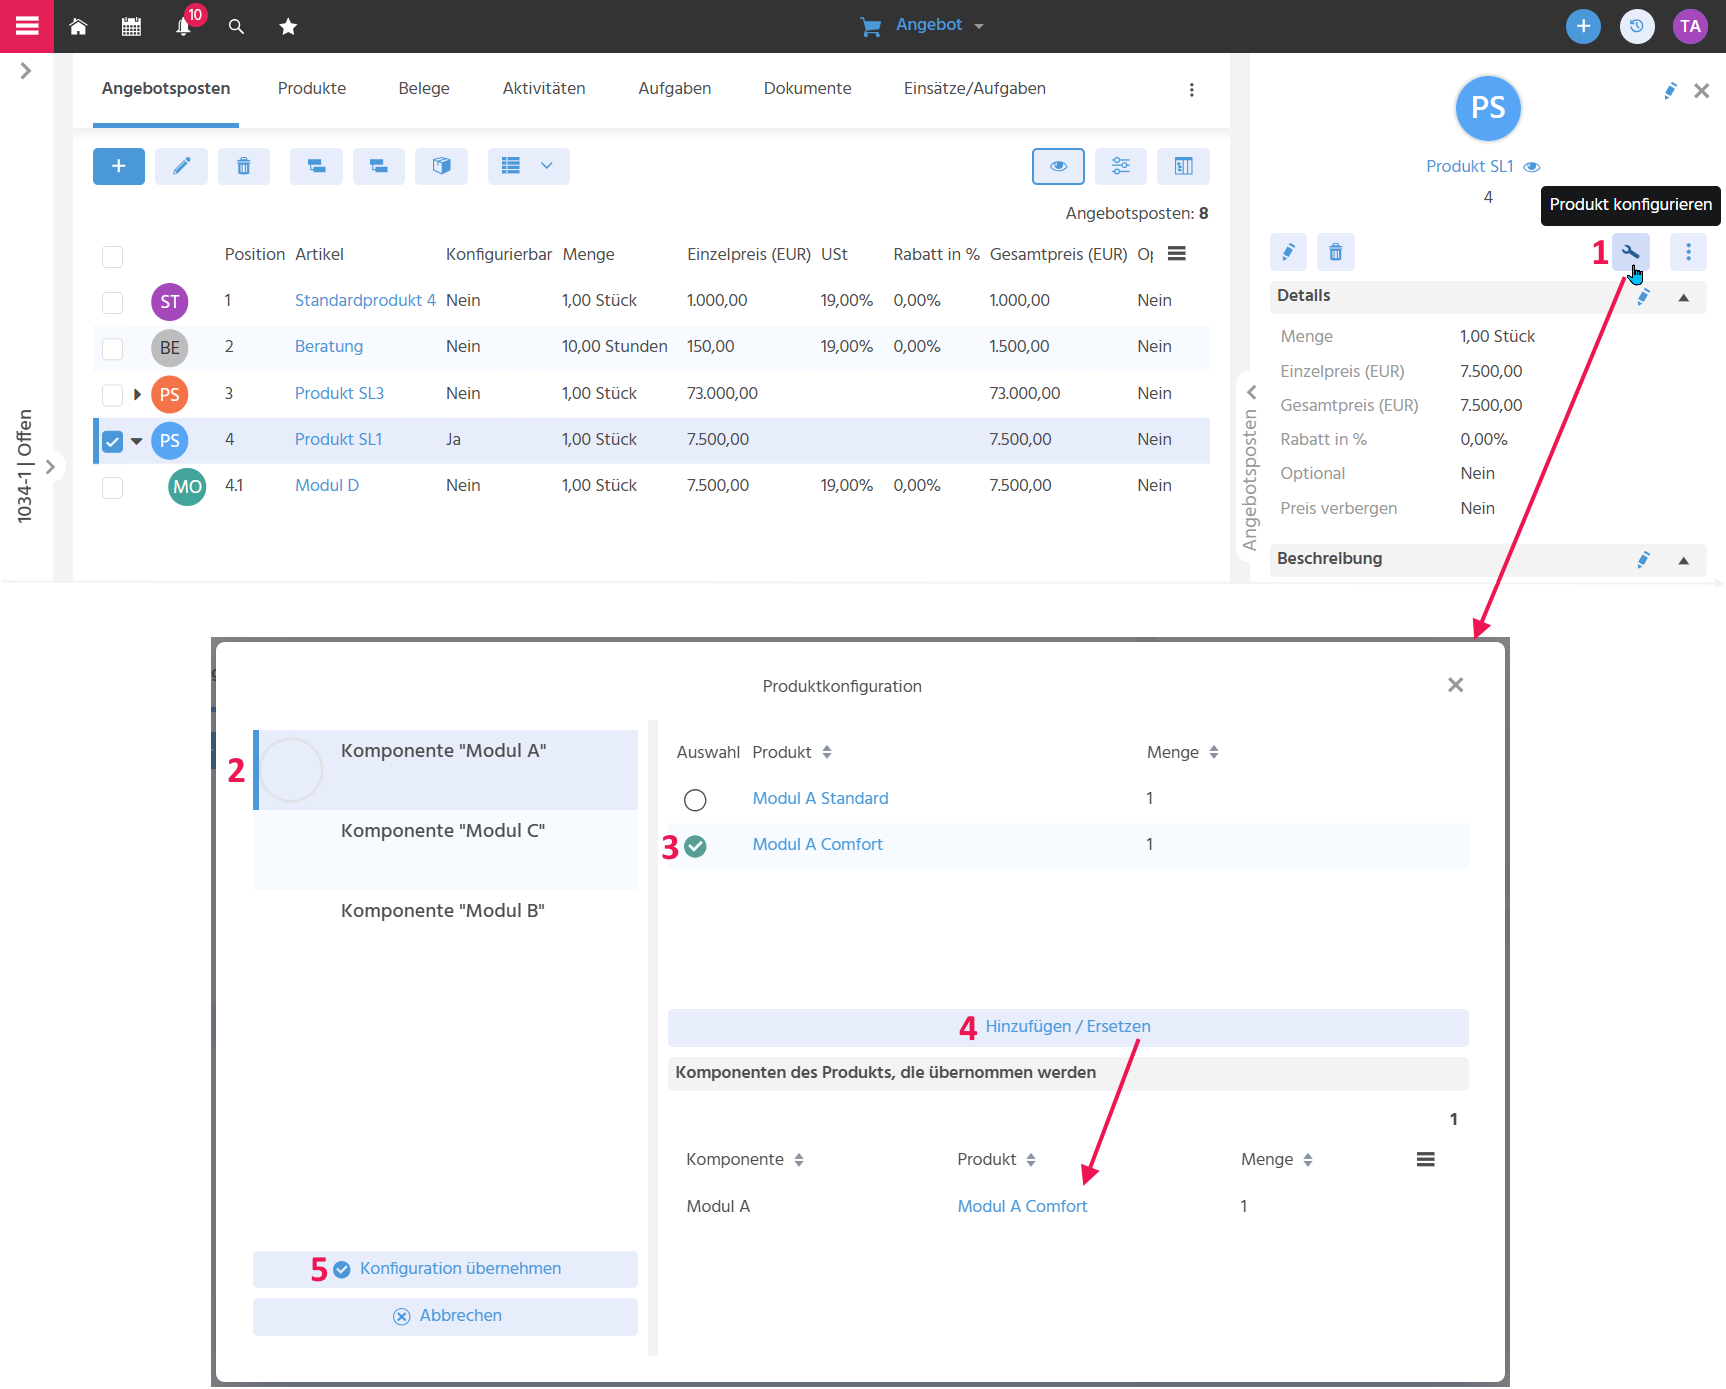1726x1389 pixels.
Task: Select Komponente "Modul C" in list
Action: (x=445, y=850)
